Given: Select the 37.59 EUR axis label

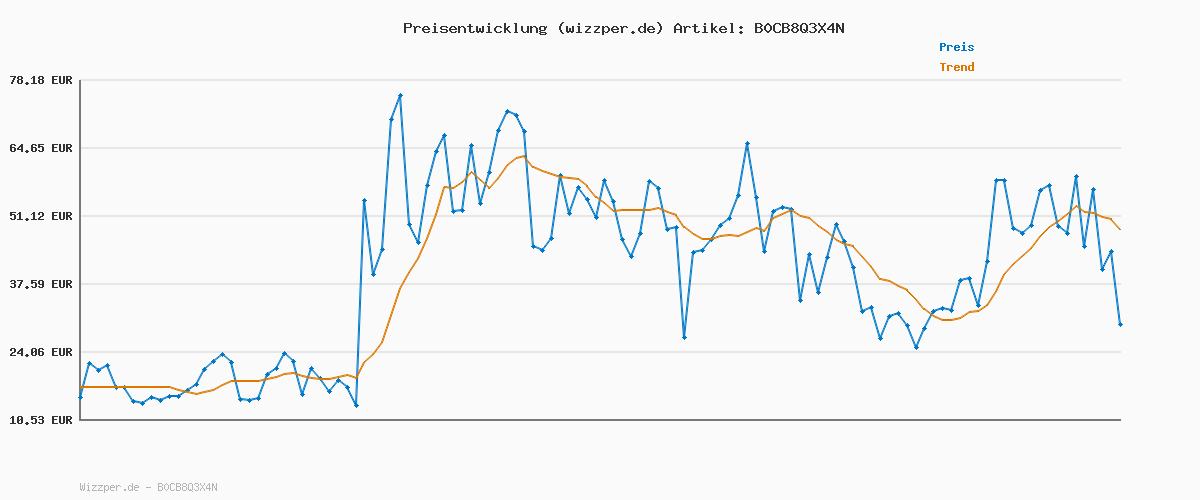Looking at the screenshot, I should coord(41,284).
